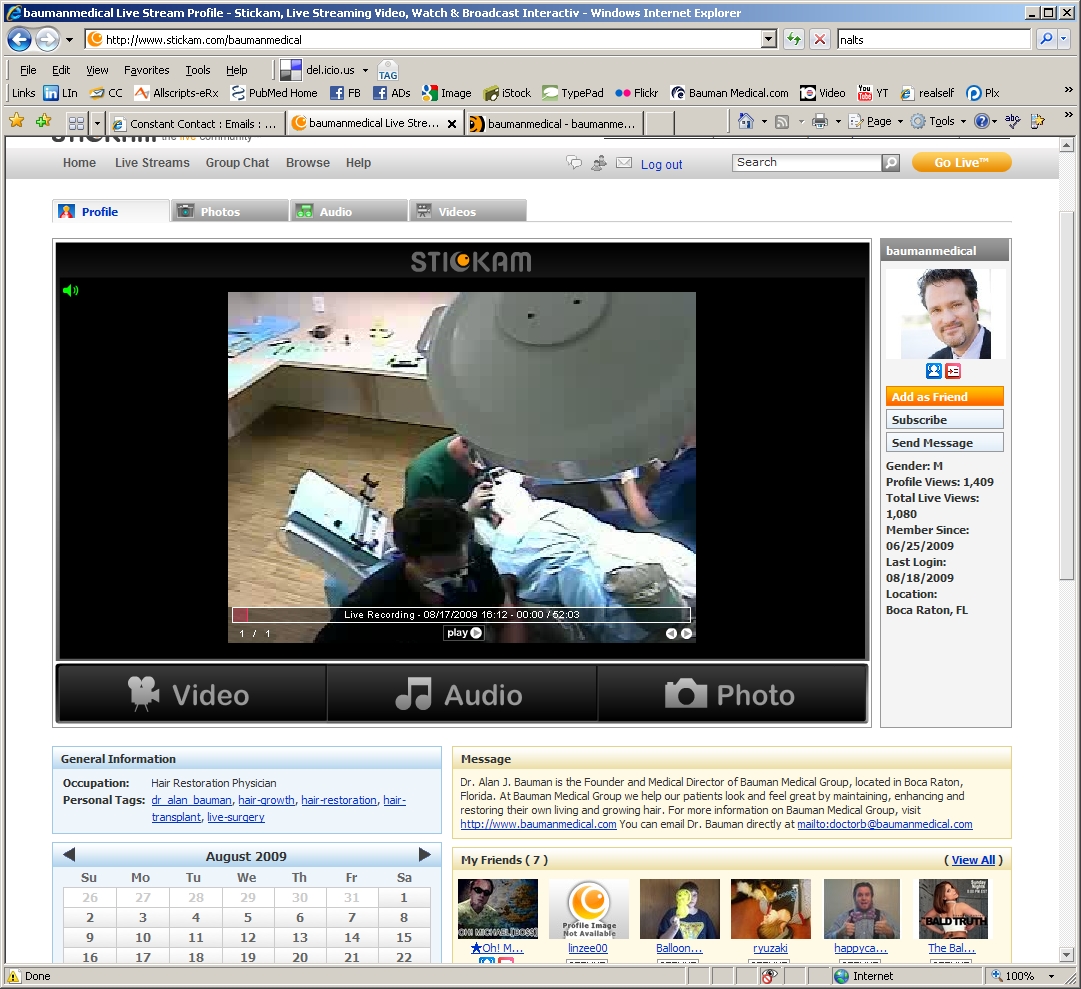Click the blue contact icon under profile photo
The height and width of the screenshot is (989, 1081).
coord(933,371)
